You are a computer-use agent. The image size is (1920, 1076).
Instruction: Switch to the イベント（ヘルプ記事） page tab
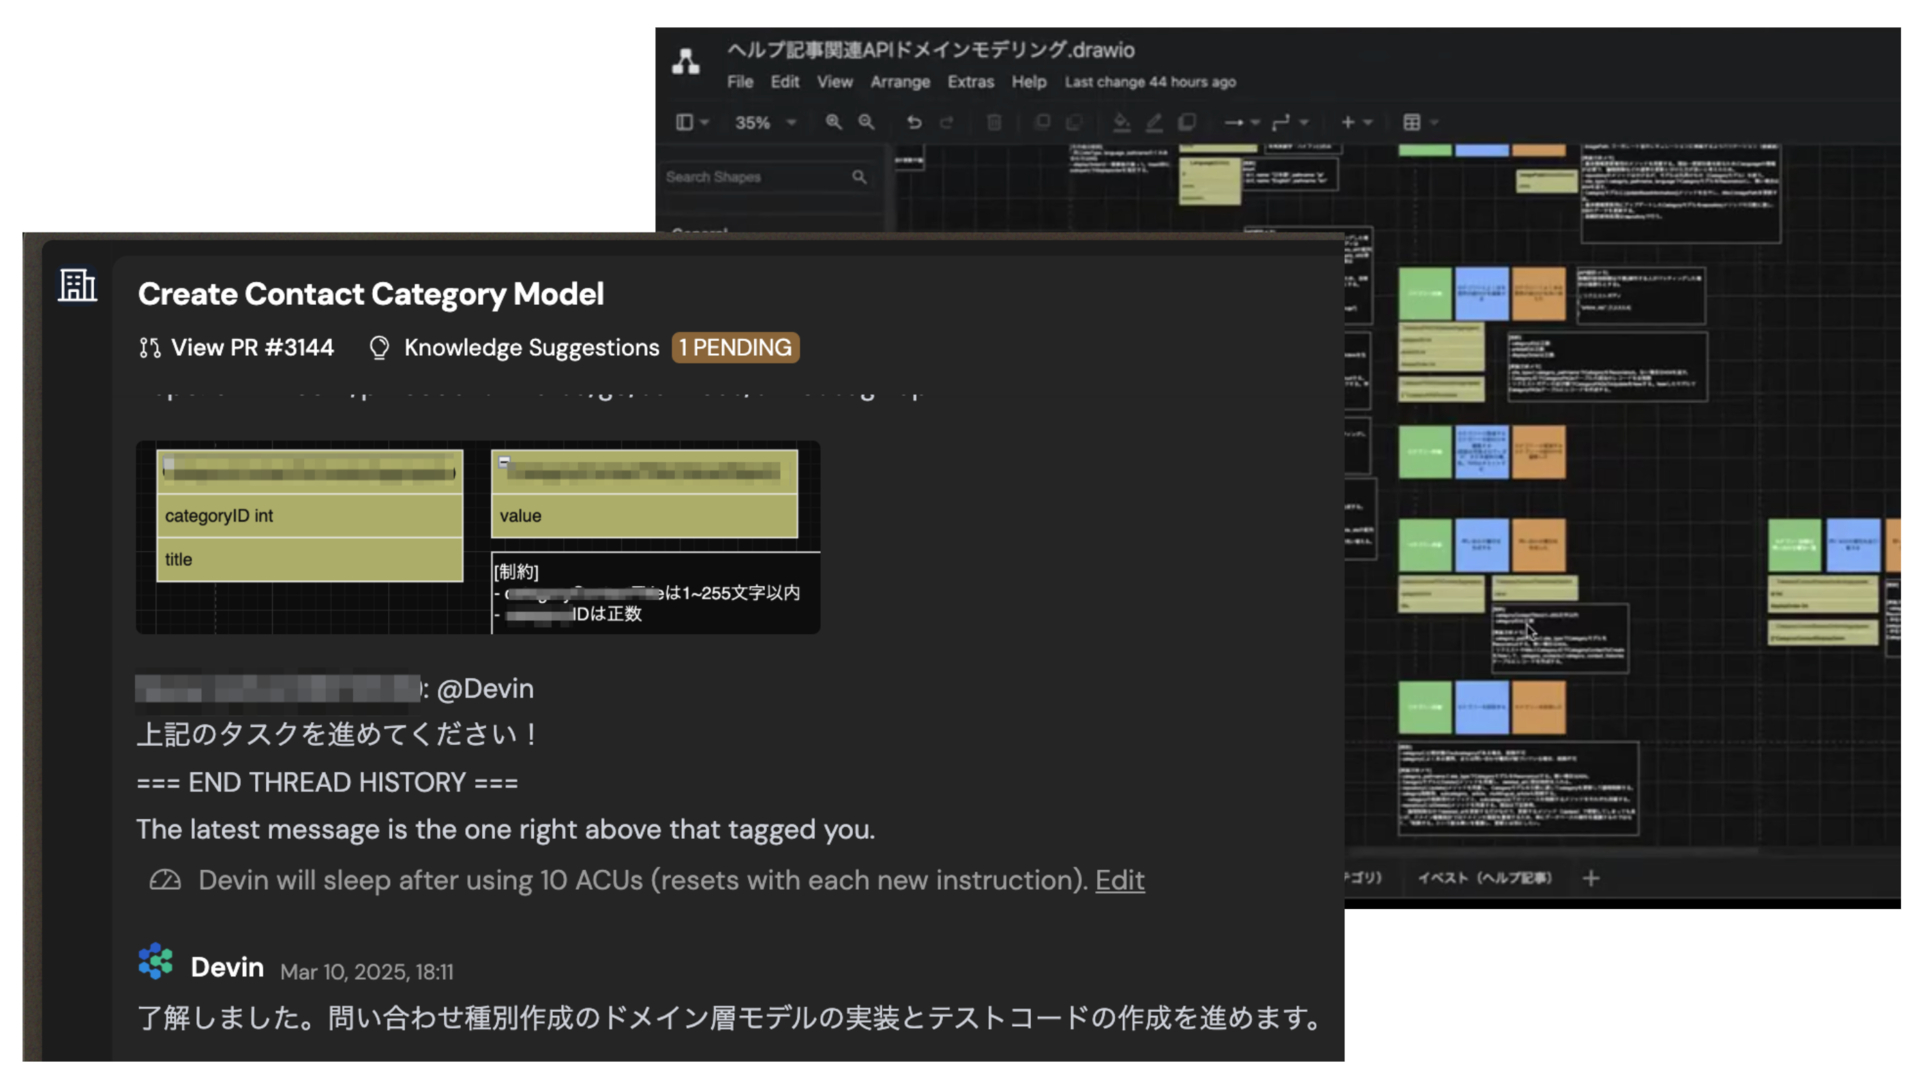tap(1484, 878)
